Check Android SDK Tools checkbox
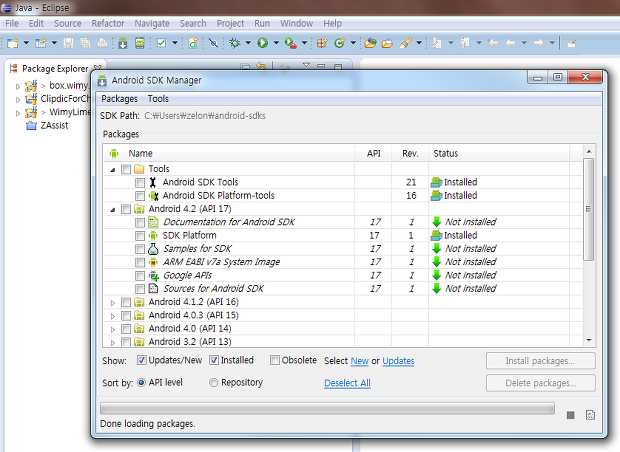The height and width of the screenshot is (452, 620). click(x=140, y=183)
